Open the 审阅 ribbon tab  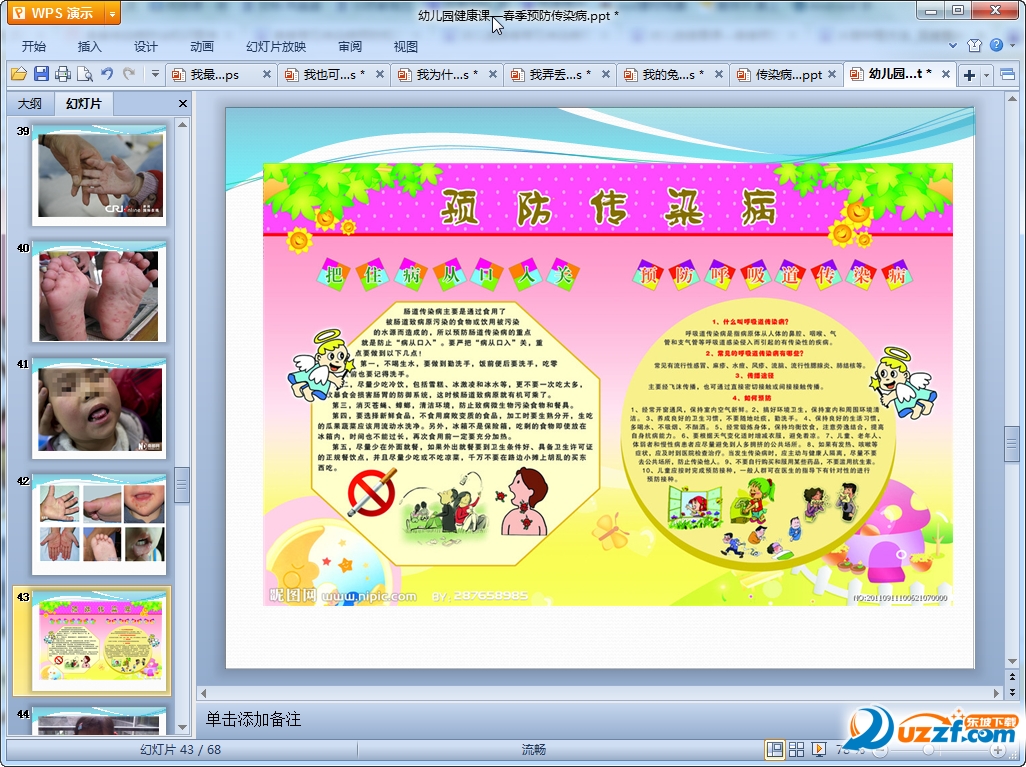pyautogui.click(x=350, y=46)
